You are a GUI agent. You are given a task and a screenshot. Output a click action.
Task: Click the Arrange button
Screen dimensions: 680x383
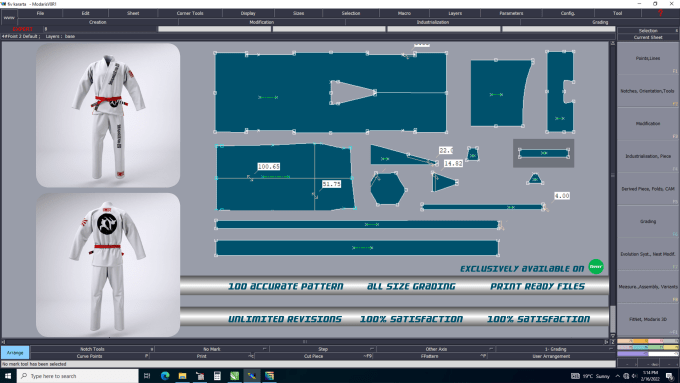click(15, 353)
